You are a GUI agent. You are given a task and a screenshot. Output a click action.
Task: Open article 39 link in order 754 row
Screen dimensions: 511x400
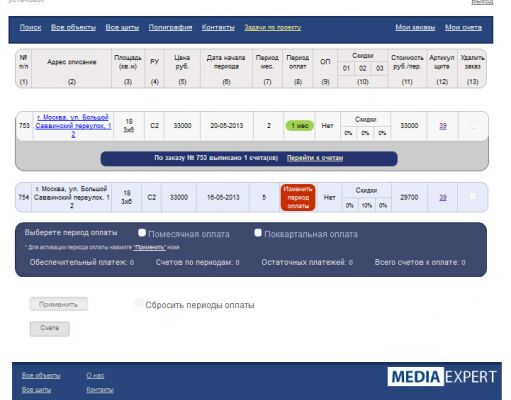(x=443, y=197)
